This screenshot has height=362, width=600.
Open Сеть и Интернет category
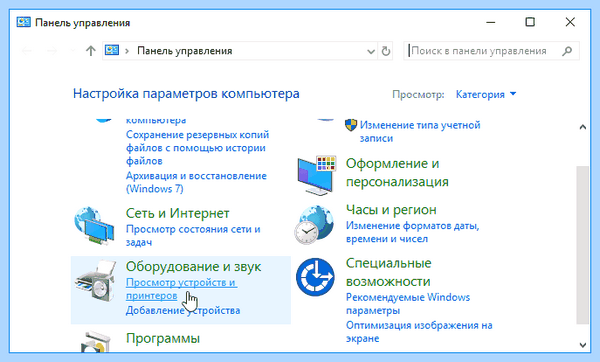coord(178,213)
